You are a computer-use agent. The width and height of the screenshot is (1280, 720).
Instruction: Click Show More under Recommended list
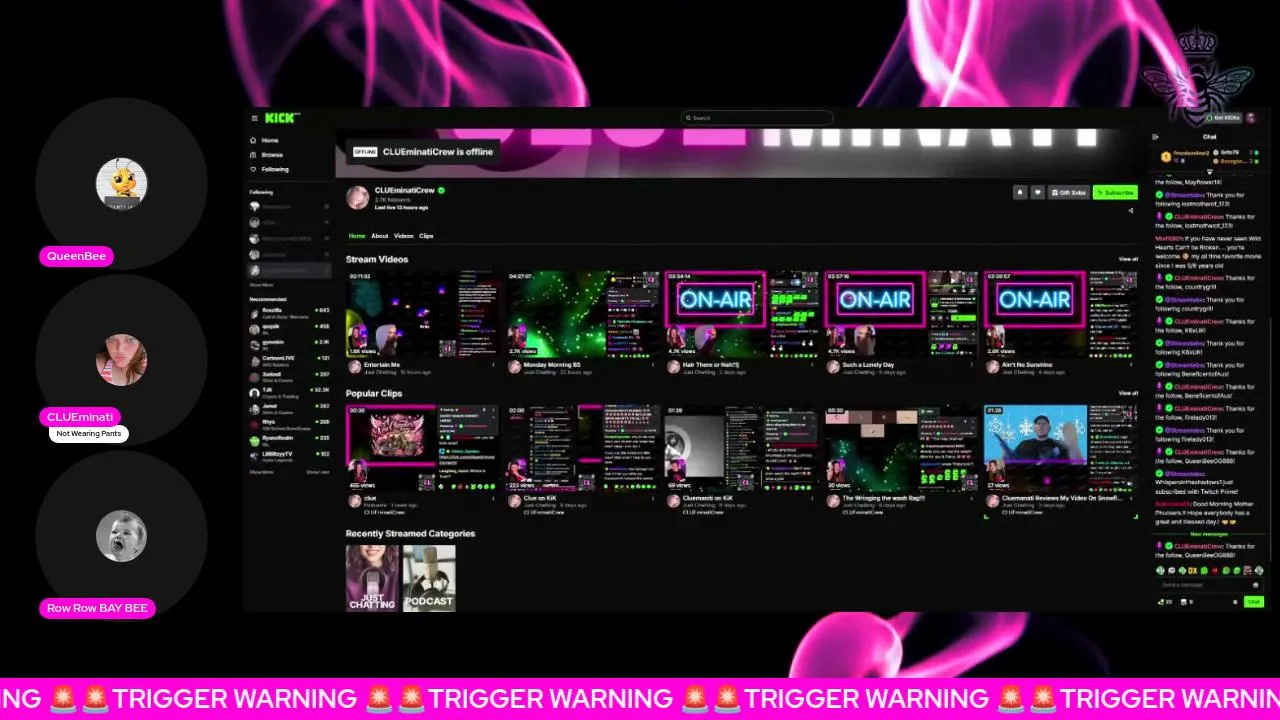[261, 472]
